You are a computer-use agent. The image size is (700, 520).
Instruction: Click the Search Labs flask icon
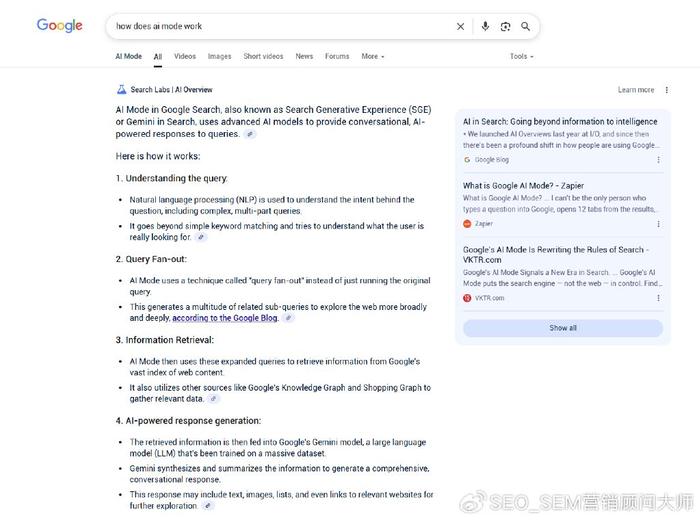[121, 89]
